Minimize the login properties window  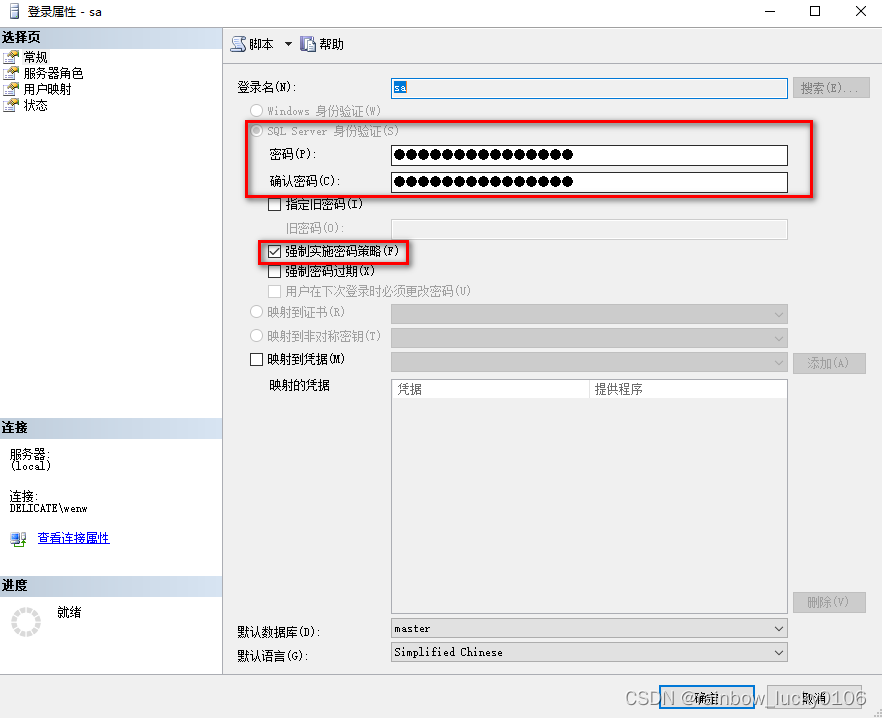770,11
